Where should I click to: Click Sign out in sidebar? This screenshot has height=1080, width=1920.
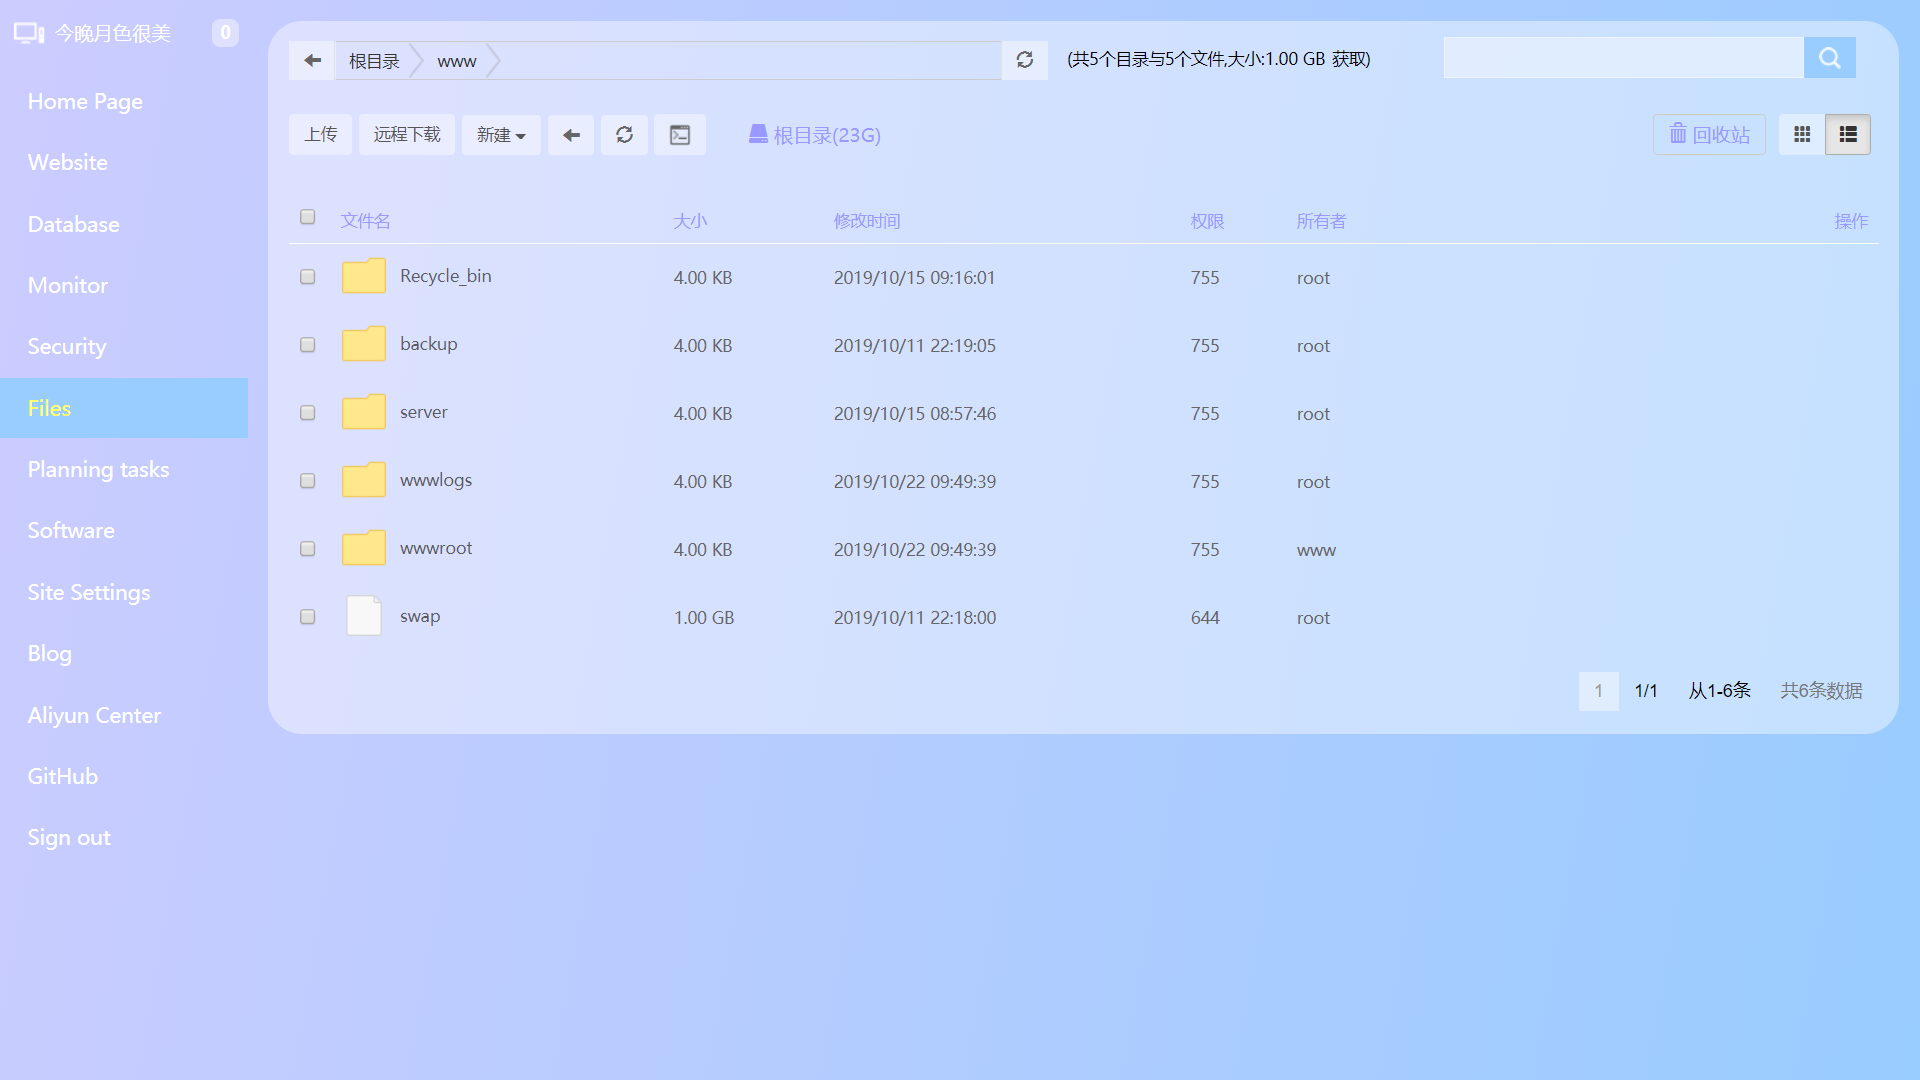point(68,837)
